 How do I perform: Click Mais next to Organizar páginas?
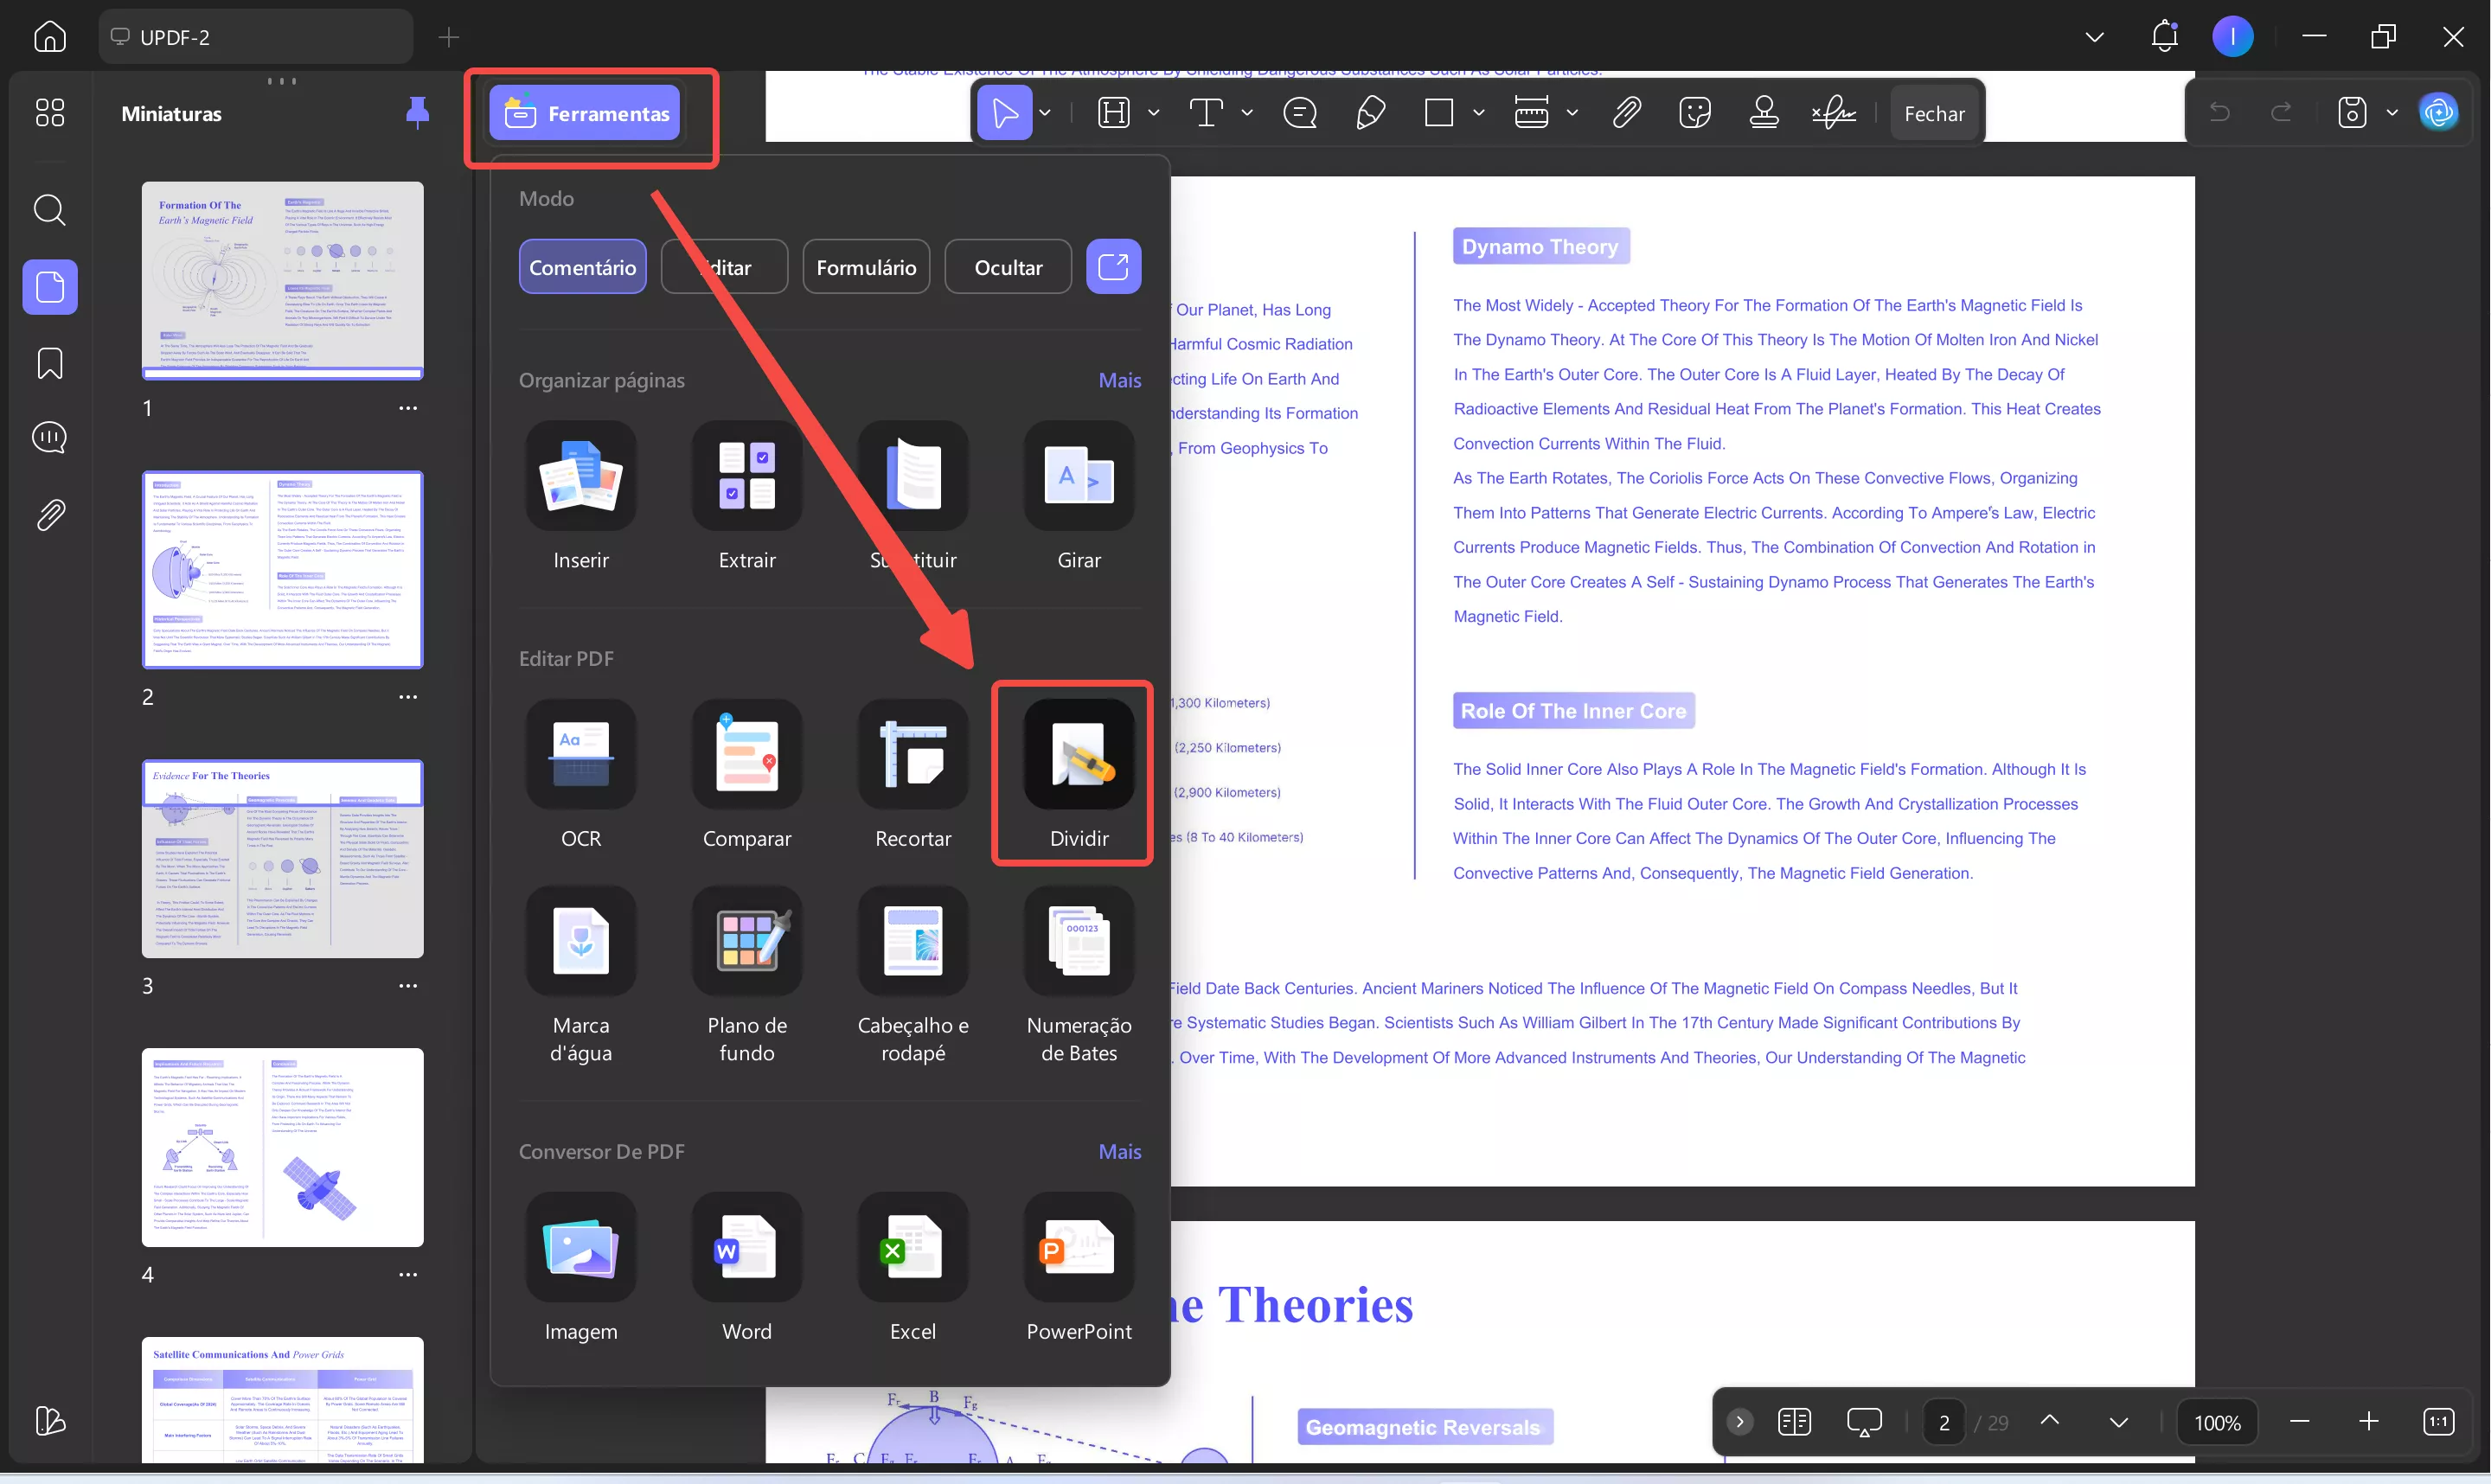click(1119, 380)
